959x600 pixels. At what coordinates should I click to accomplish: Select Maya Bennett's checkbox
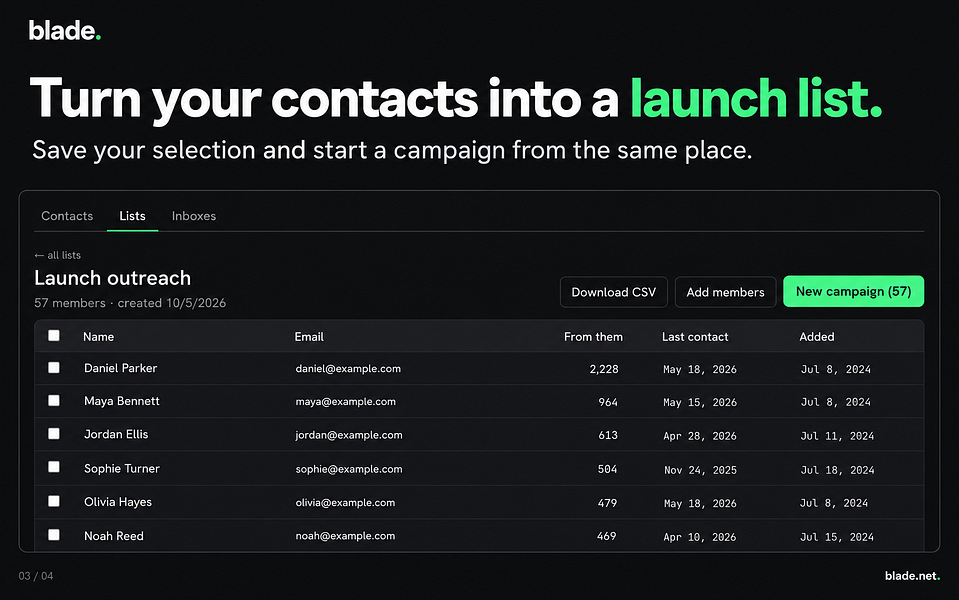tap(54, 400)
